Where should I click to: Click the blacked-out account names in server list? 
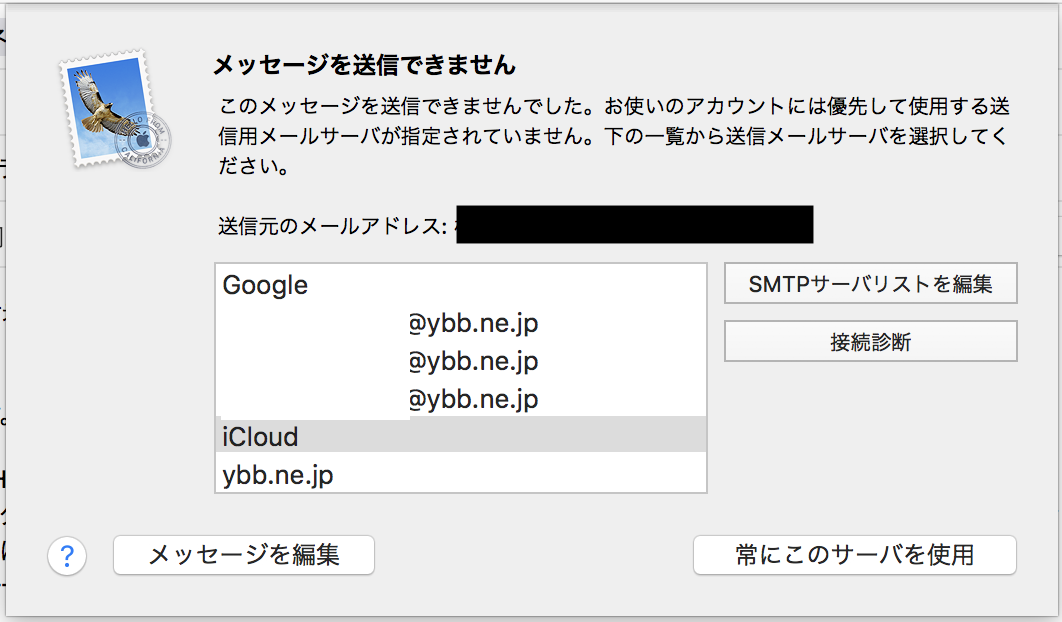point(314,362)
